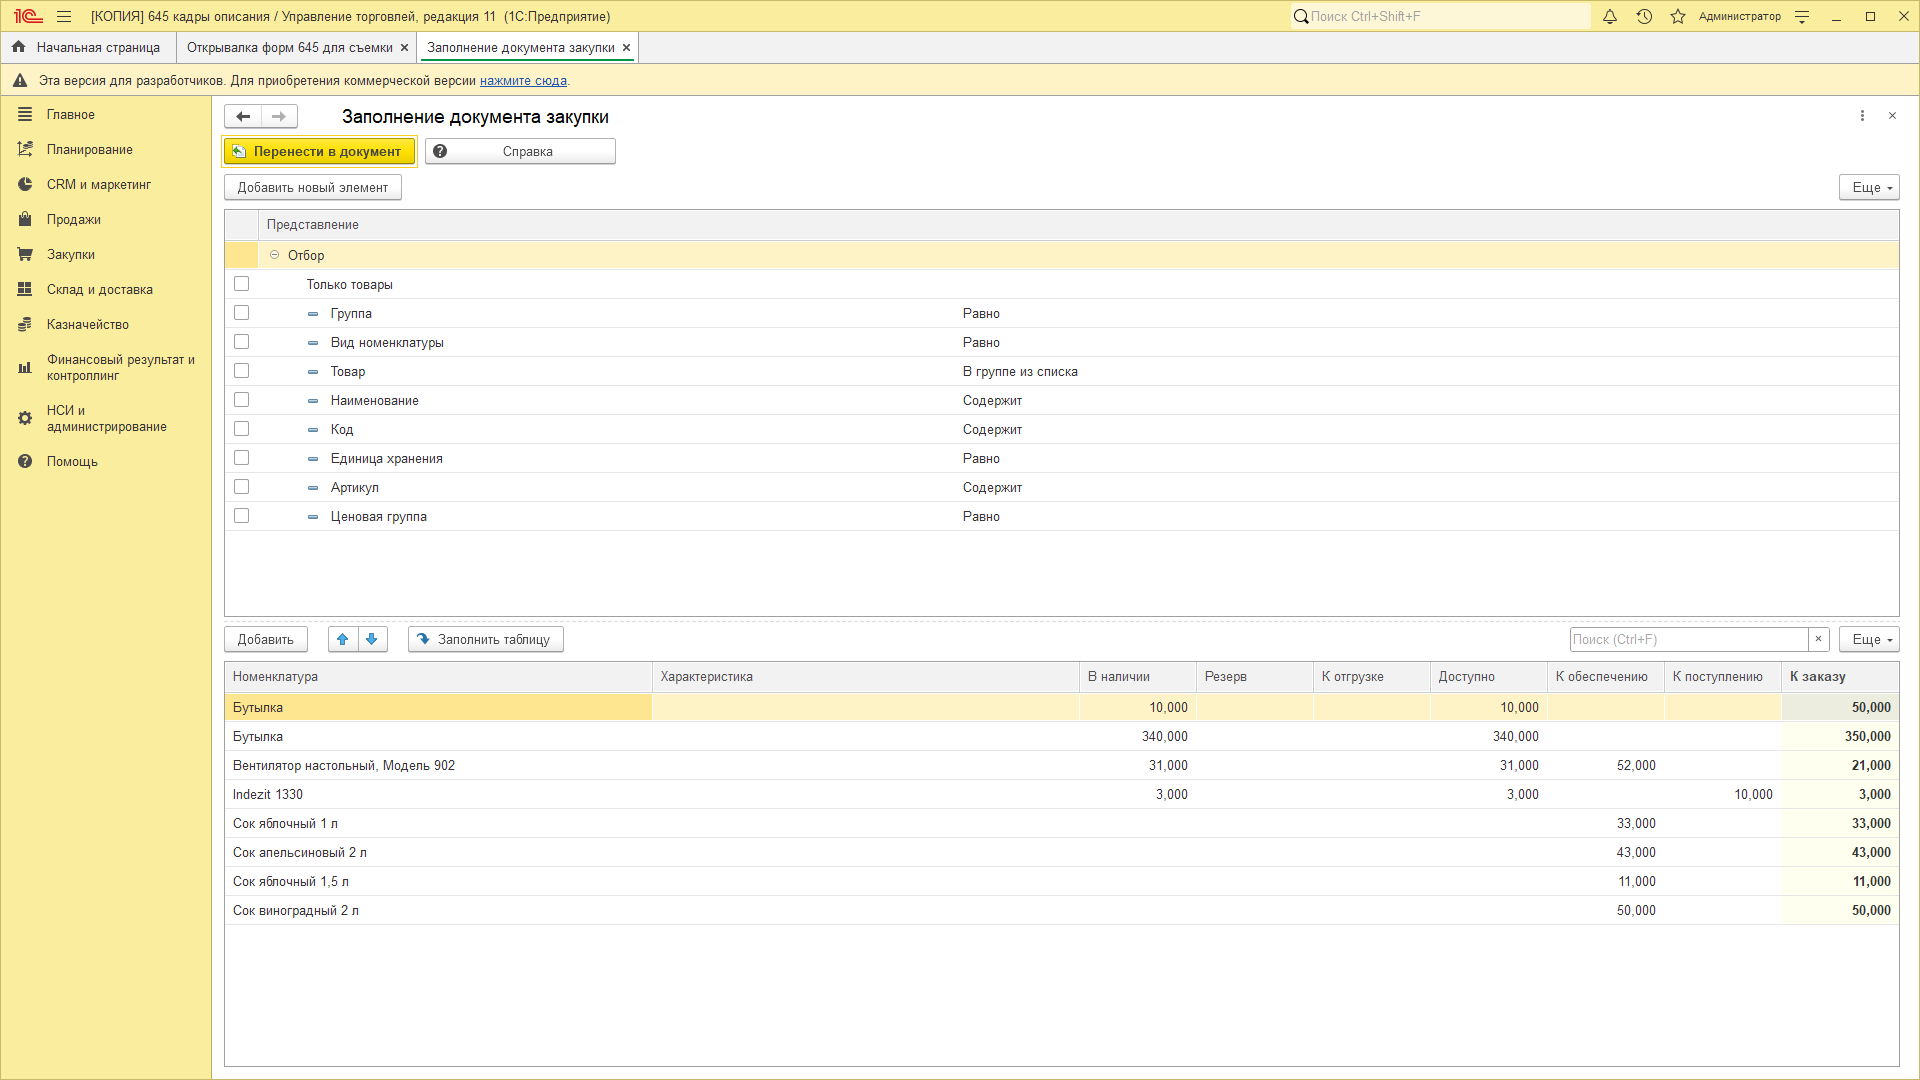Open the hamburger main menu icon
Viewport: 1920px width, 1080px height.
pos(64,16)
